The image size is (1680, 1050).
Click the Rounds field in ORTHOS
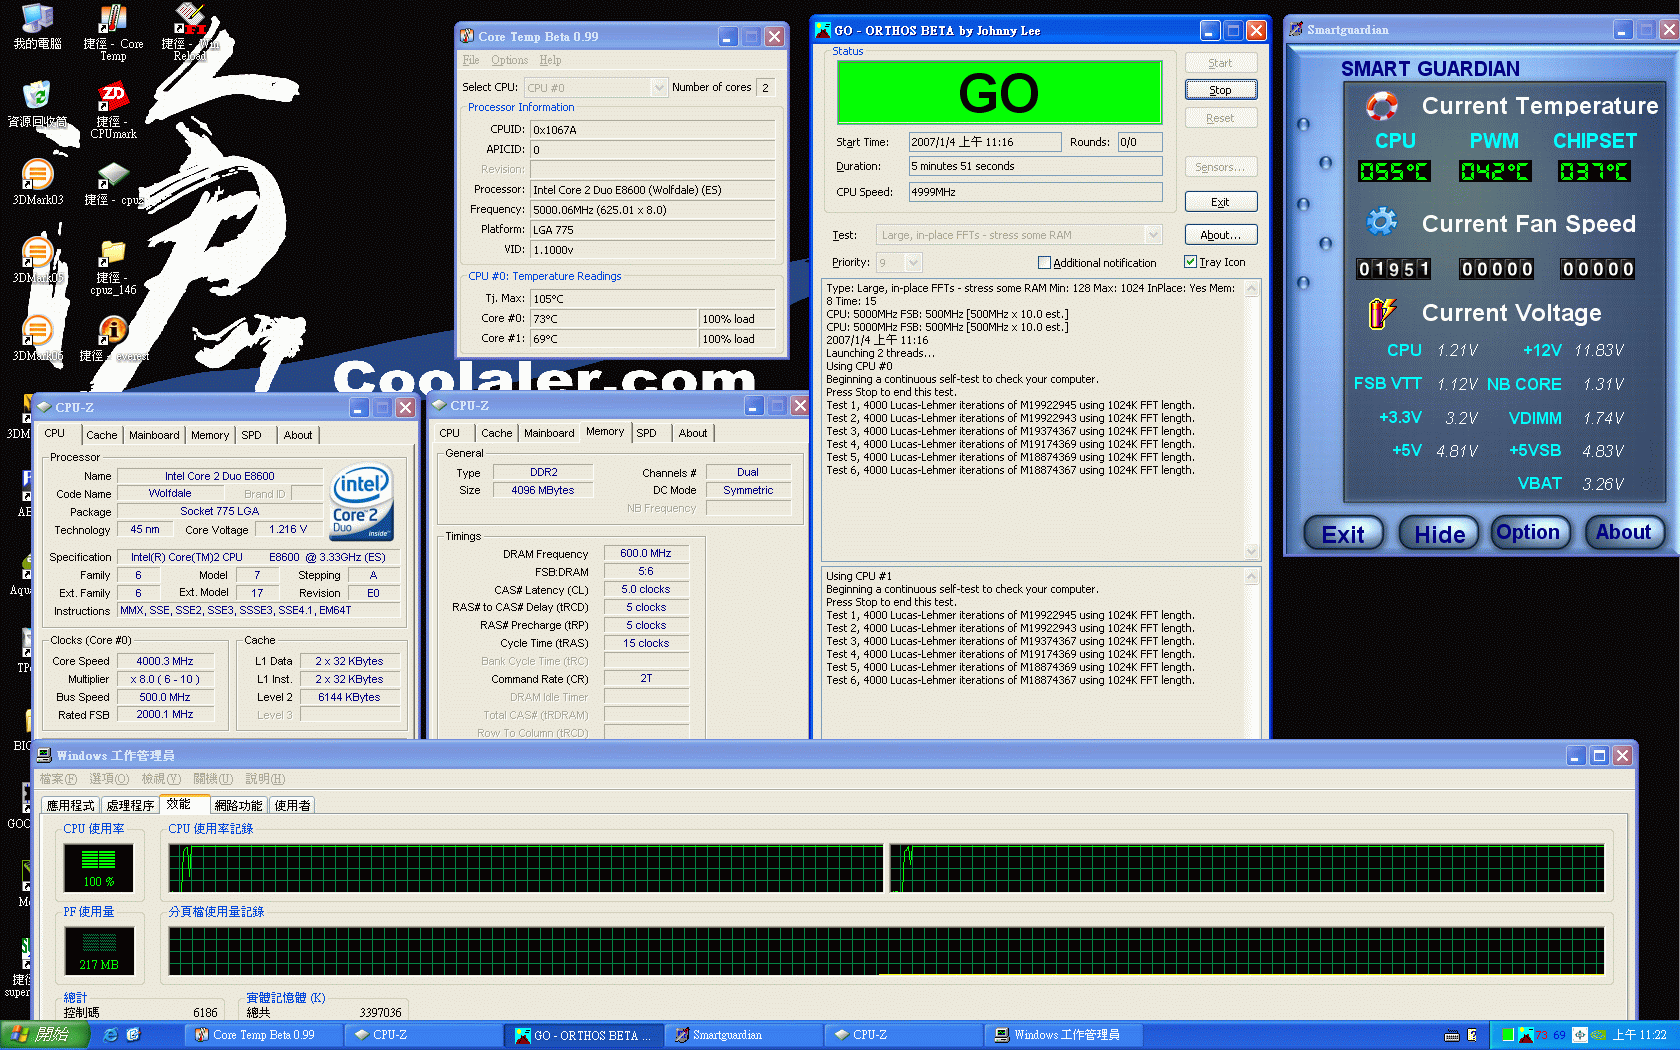(1139, 142)
